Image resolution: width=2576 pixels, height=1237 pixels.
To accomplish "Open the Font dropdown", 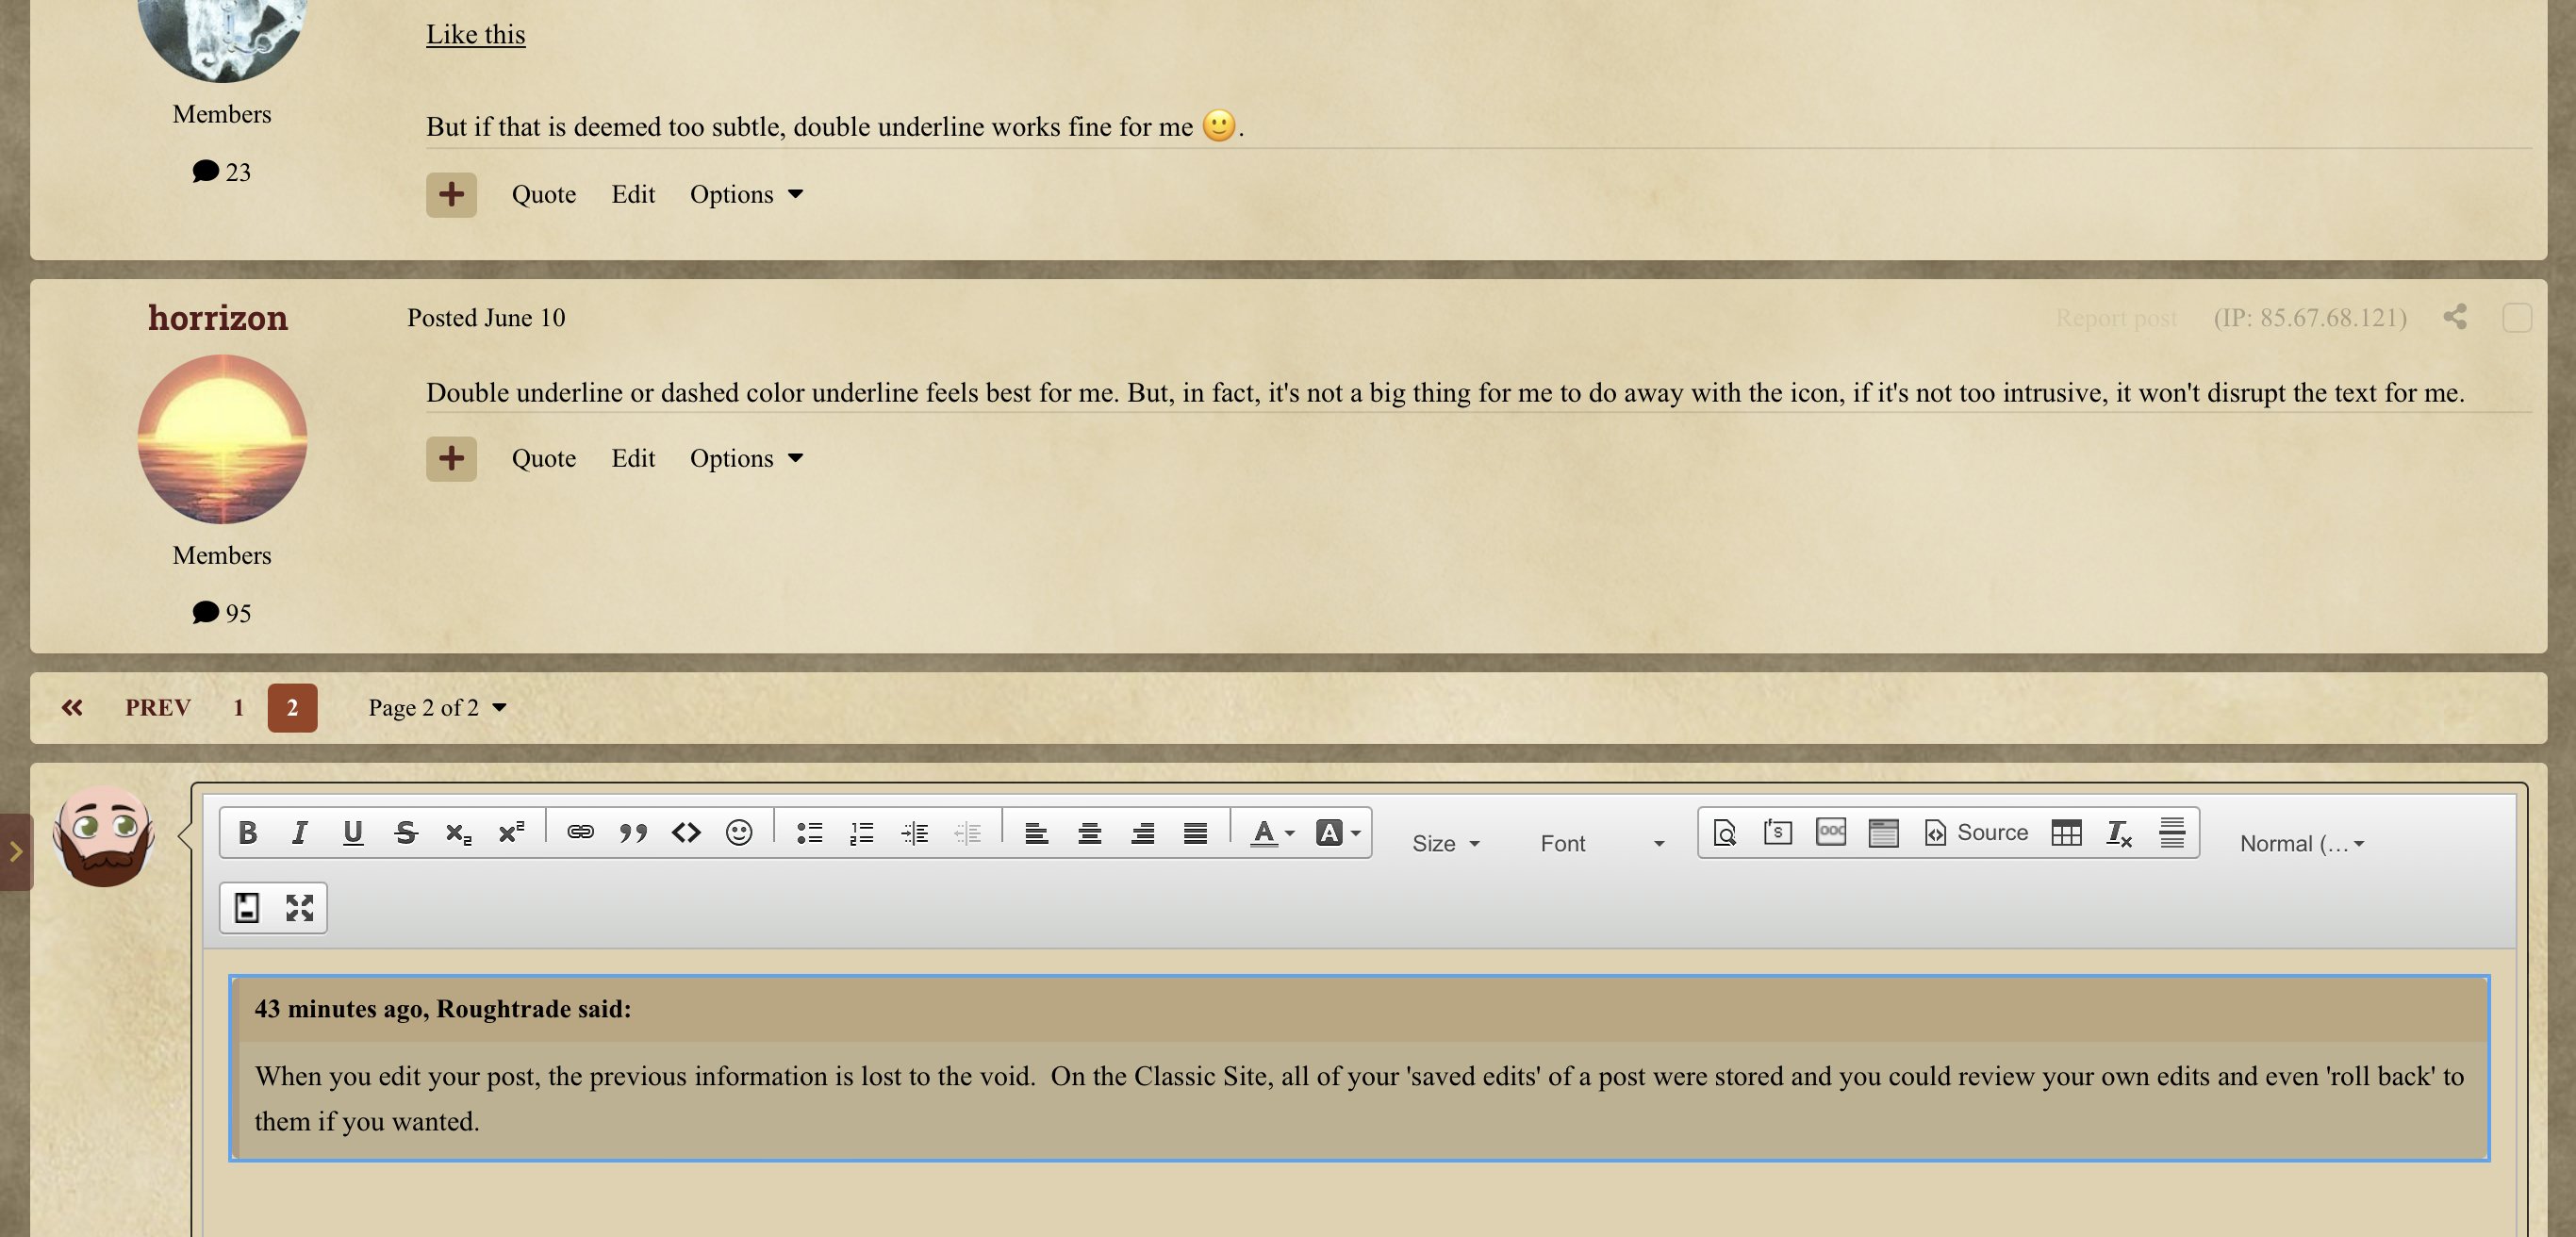I will 1601,843.
